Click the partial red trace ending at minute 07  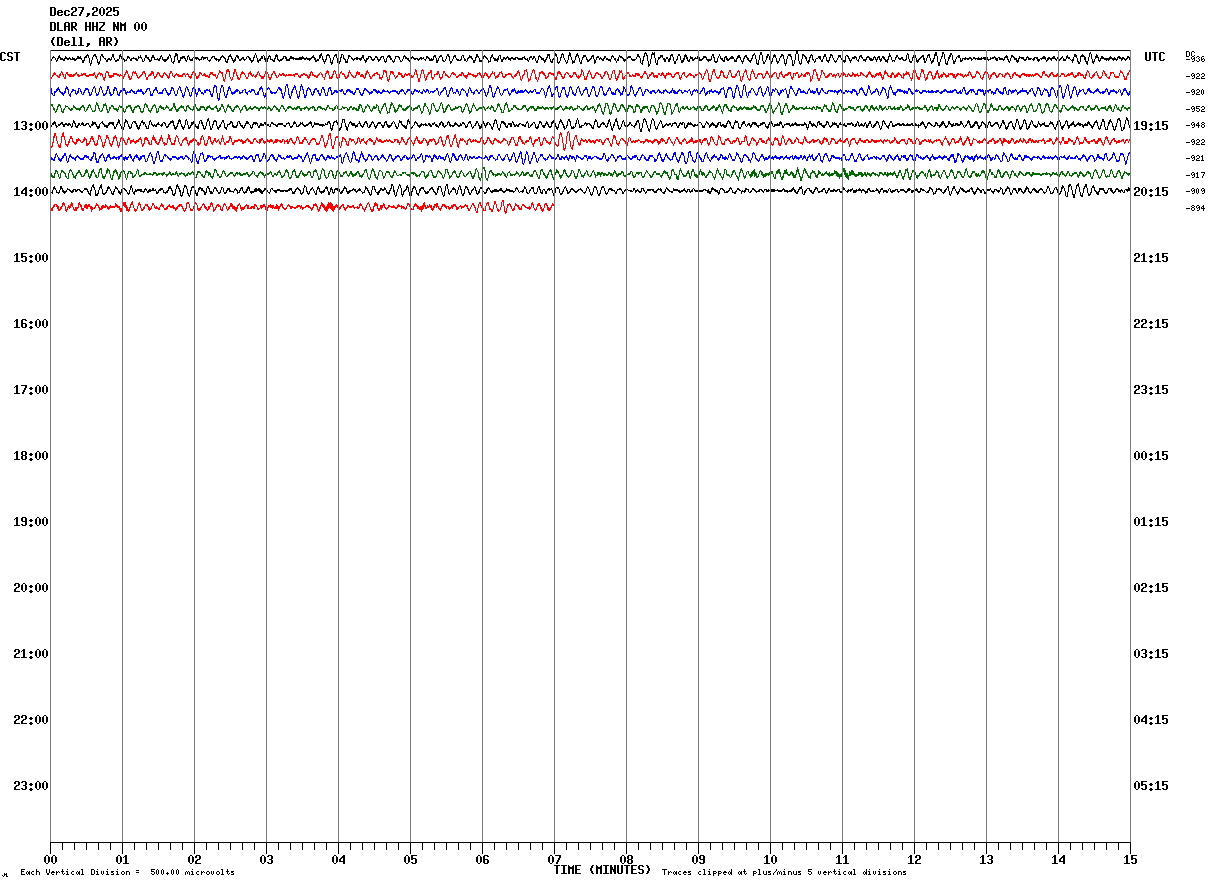pyautogui.click(x=302, y=207)
